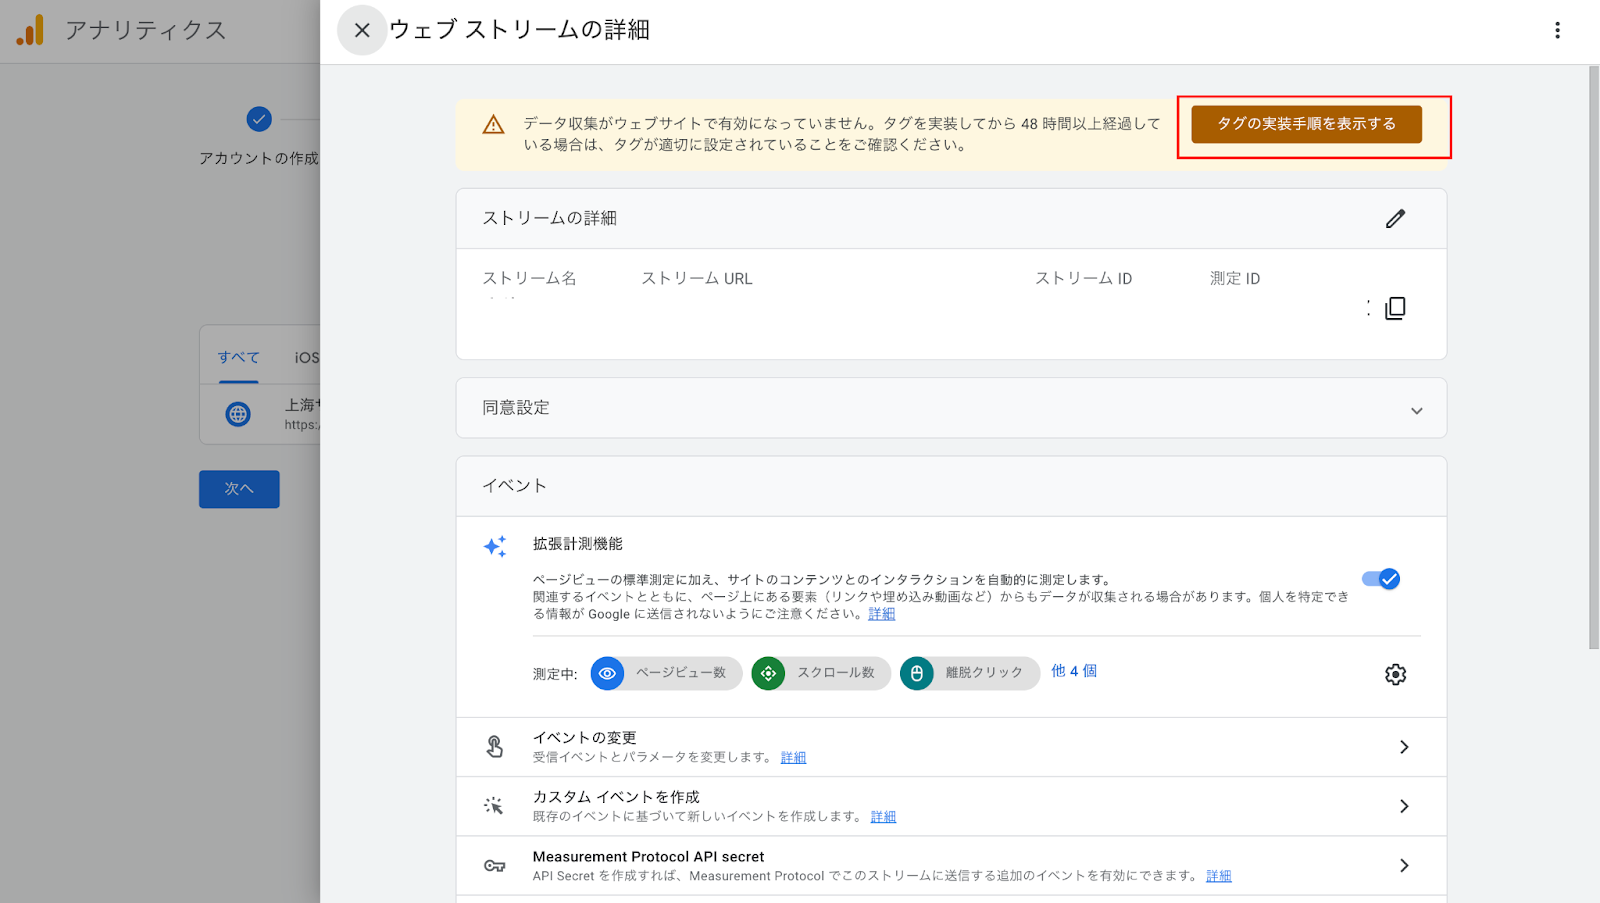Viewport: 1600px width, 903px height.
Task: Click the ストリーム URL label
Action: (697, 278)
